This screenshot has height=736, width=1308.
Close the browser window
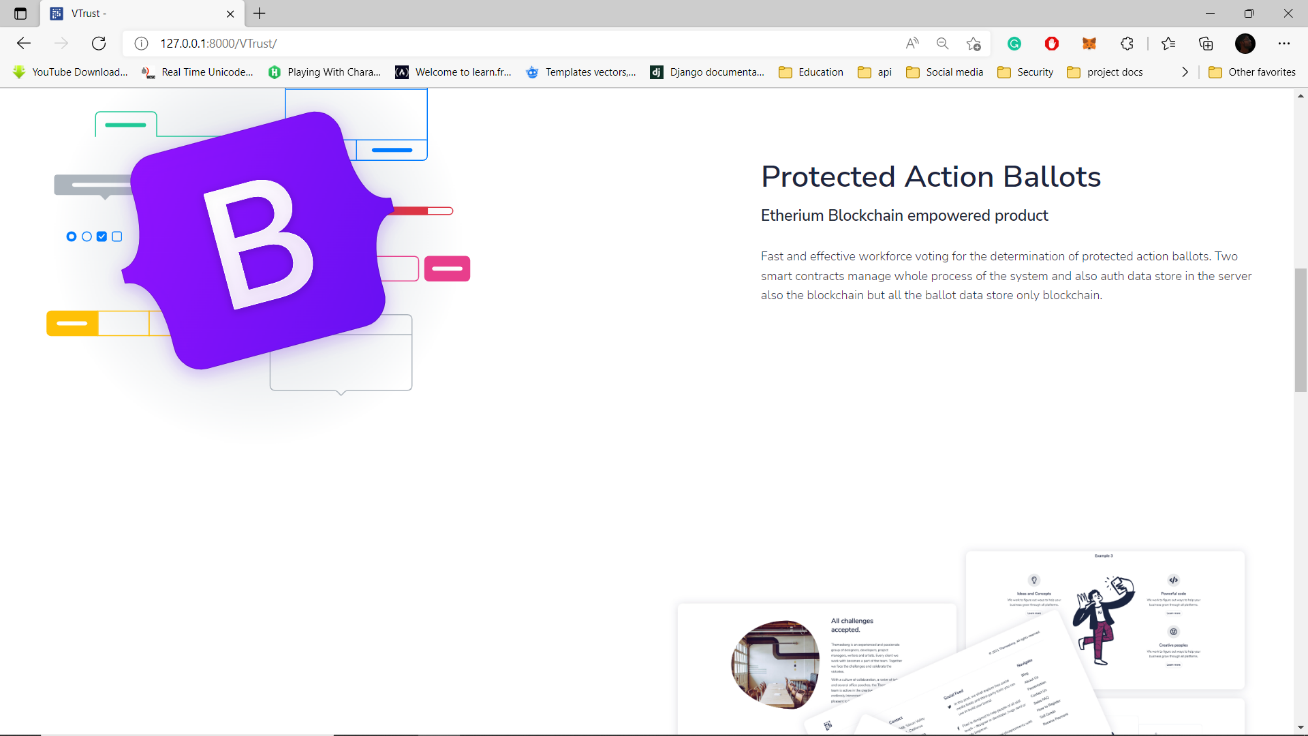click(x=1288, y=14)
